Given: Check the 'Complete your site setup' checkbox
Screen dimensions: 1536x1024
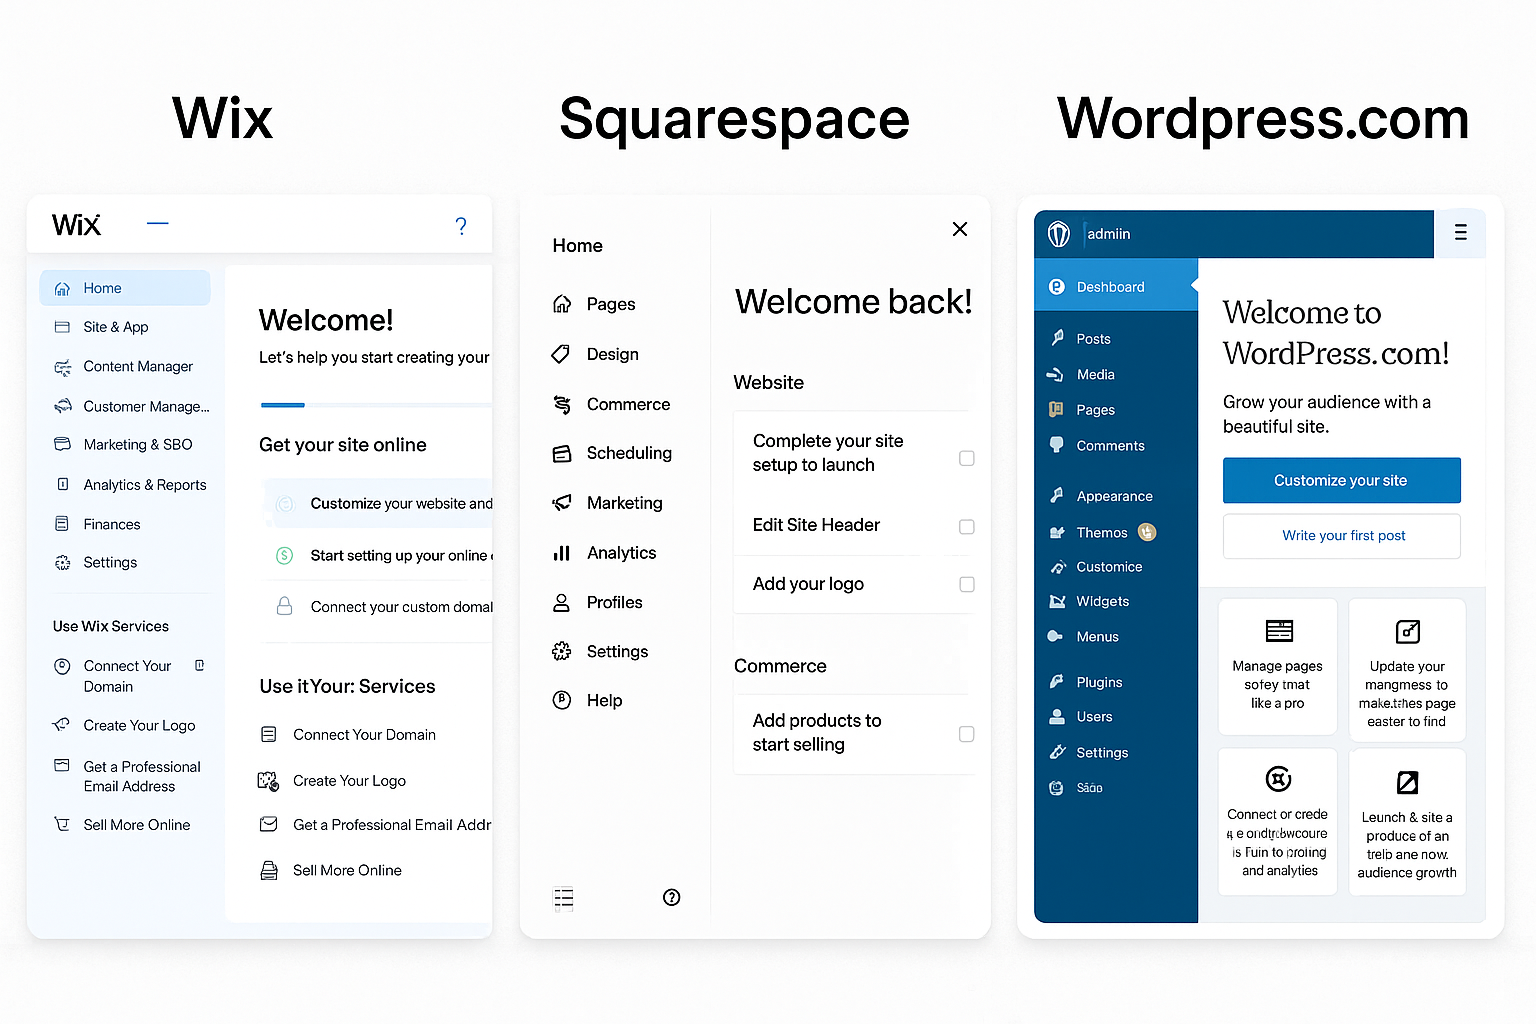Looking at the screenshot, I should (966, 458).
